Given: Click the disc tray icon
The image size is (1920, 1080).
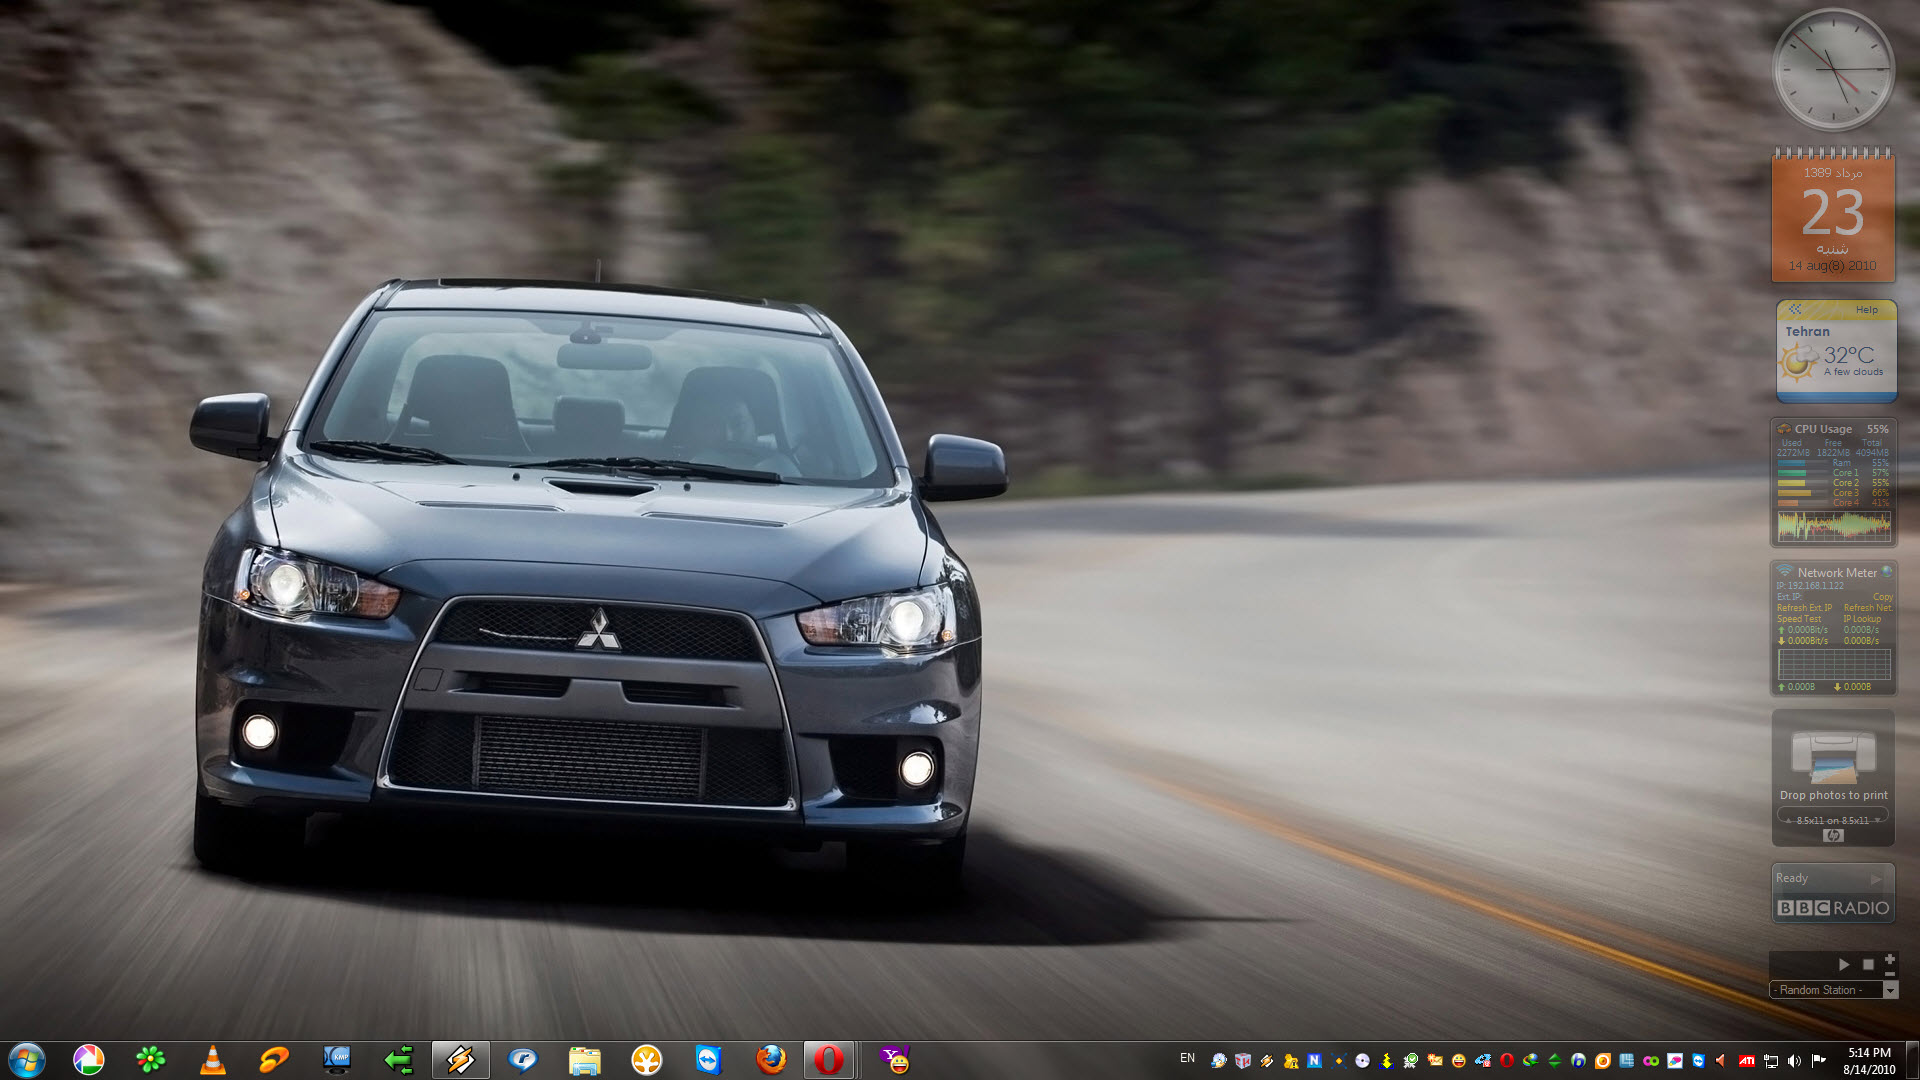Looking at the screenshot, I should click(x=1362, y=1061).
